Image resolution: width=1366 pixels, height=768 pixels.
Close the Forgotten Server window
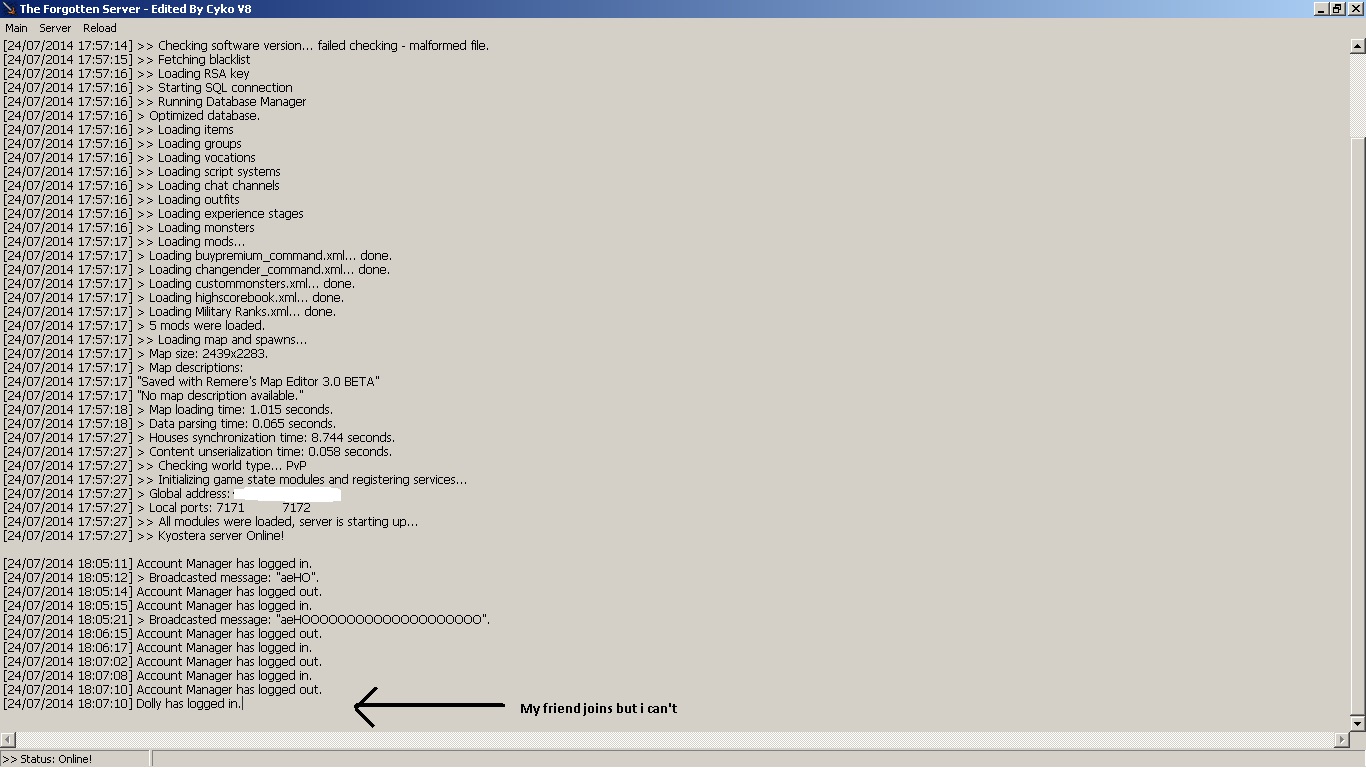[x=1354, y=9]
